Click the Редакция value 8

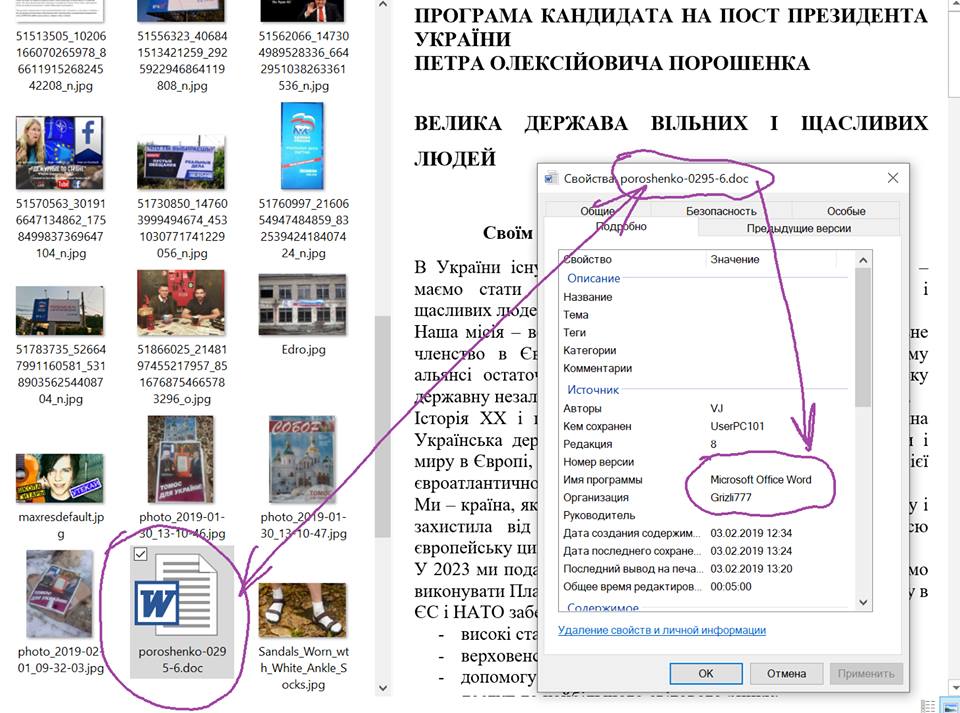coord(713,444)
